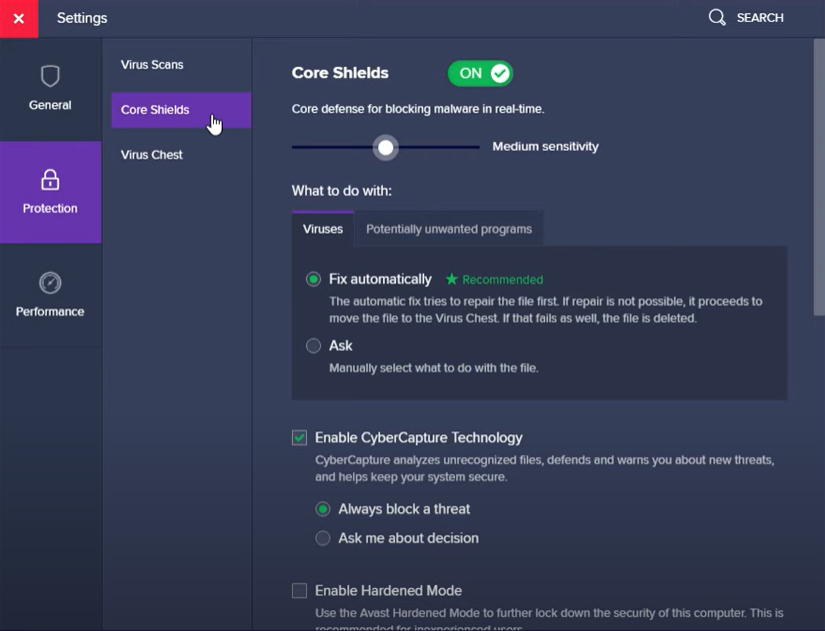The image size is (825, 631).
Task: Click the Performance gauge icon
Action: coord(50,283)
